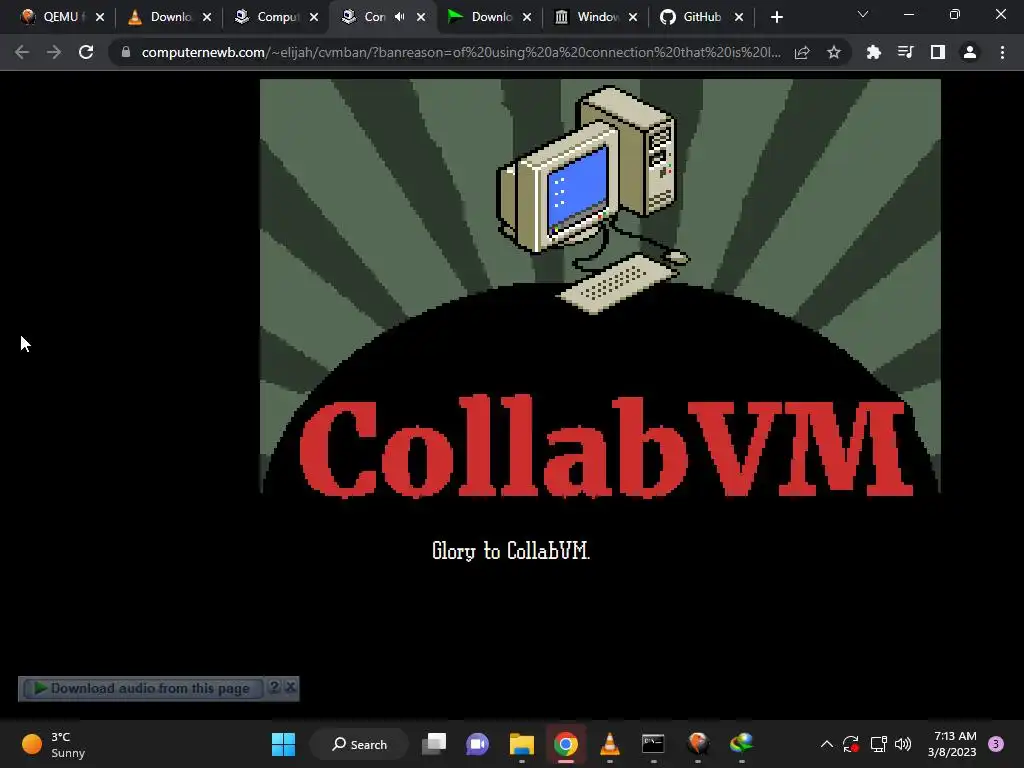The height and width of the screenshot is (768, 1024).
Task: Close the GitHub tab
Action: [739, 18]
